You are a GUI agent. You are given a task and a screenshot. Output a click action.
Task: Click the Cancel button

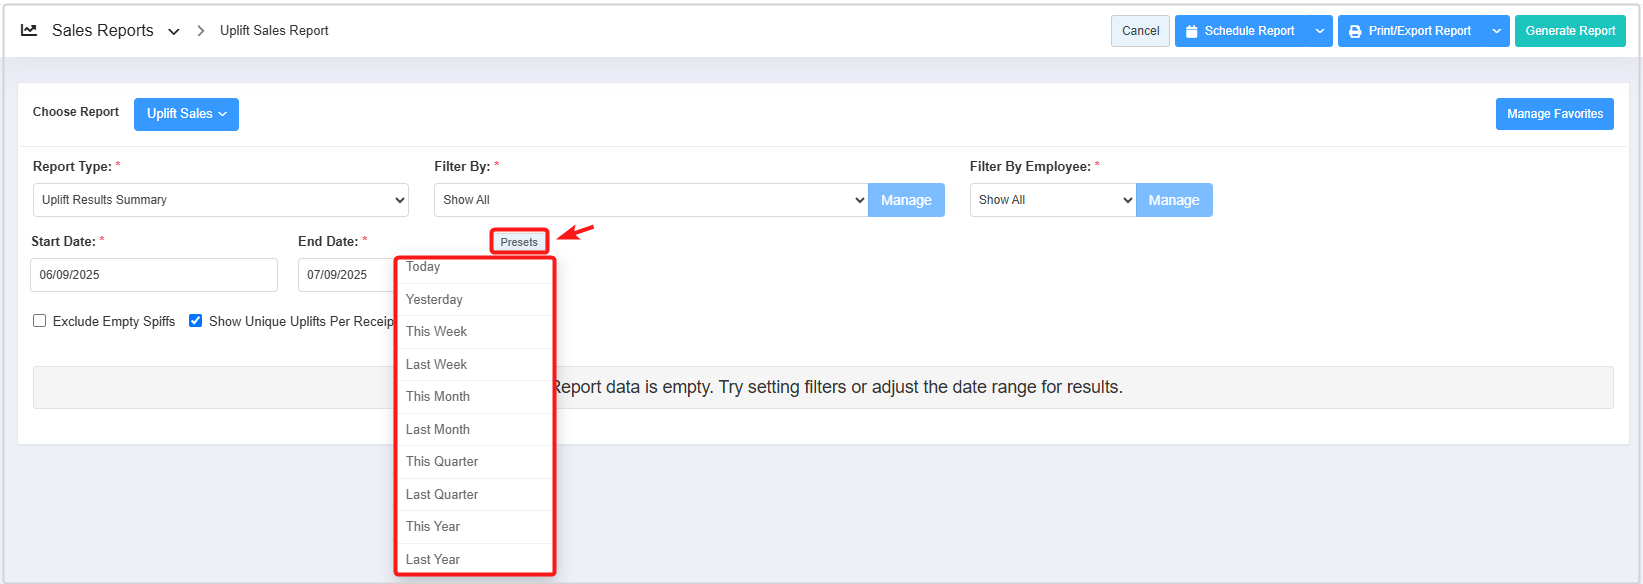click(x=1140, y=31)
